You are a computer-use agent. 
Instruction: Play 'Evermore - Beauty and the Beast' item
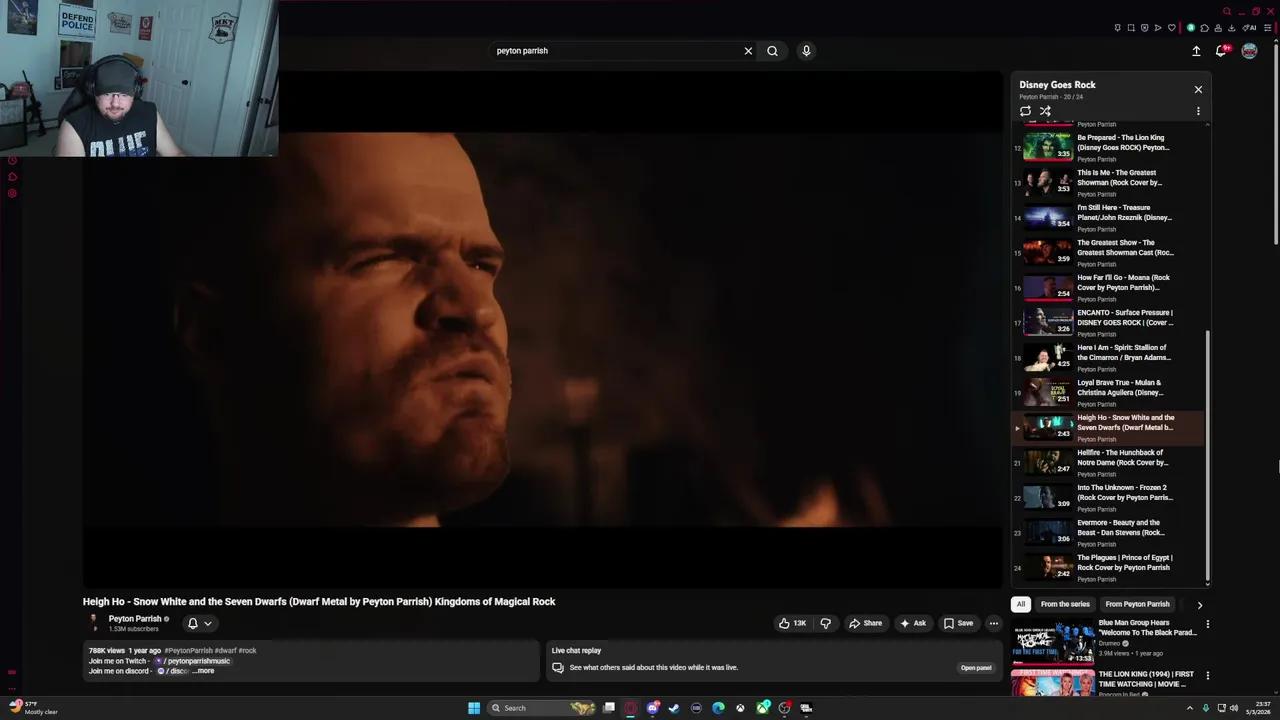tap(1110, 533)
